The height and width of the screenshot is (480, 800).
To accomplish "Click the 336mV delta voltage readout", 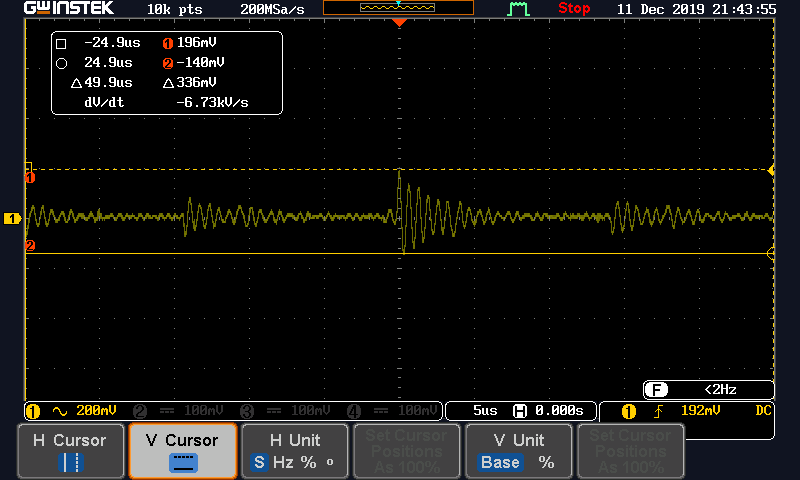I will [196, 82].
